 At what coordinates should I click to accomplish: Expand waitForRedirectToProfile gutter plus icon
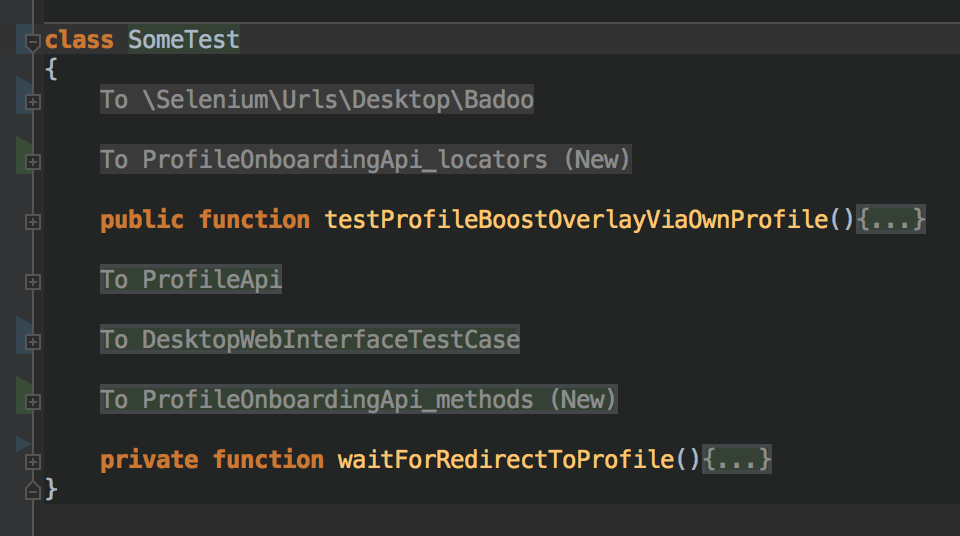click(x=32, y=462)
